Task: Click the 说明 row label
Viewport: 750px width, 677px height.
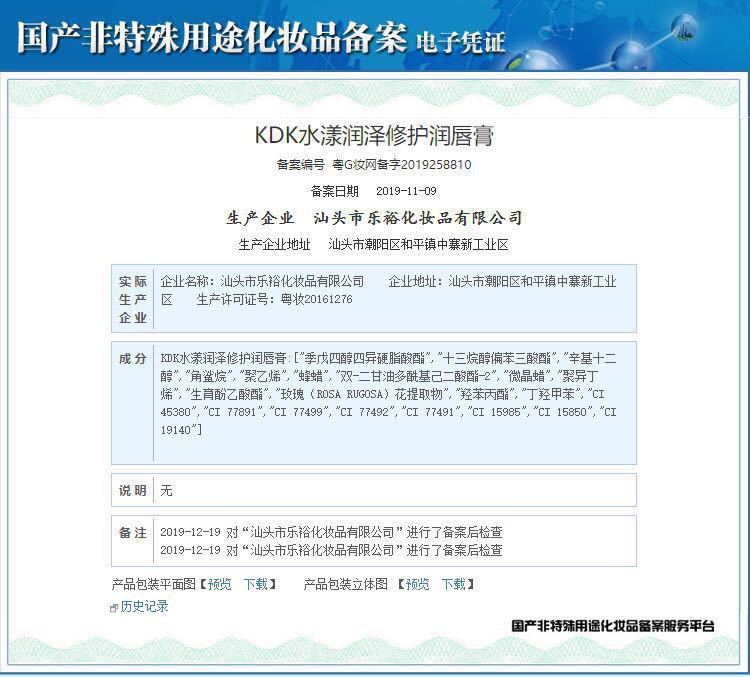Action: click(132, 490)
